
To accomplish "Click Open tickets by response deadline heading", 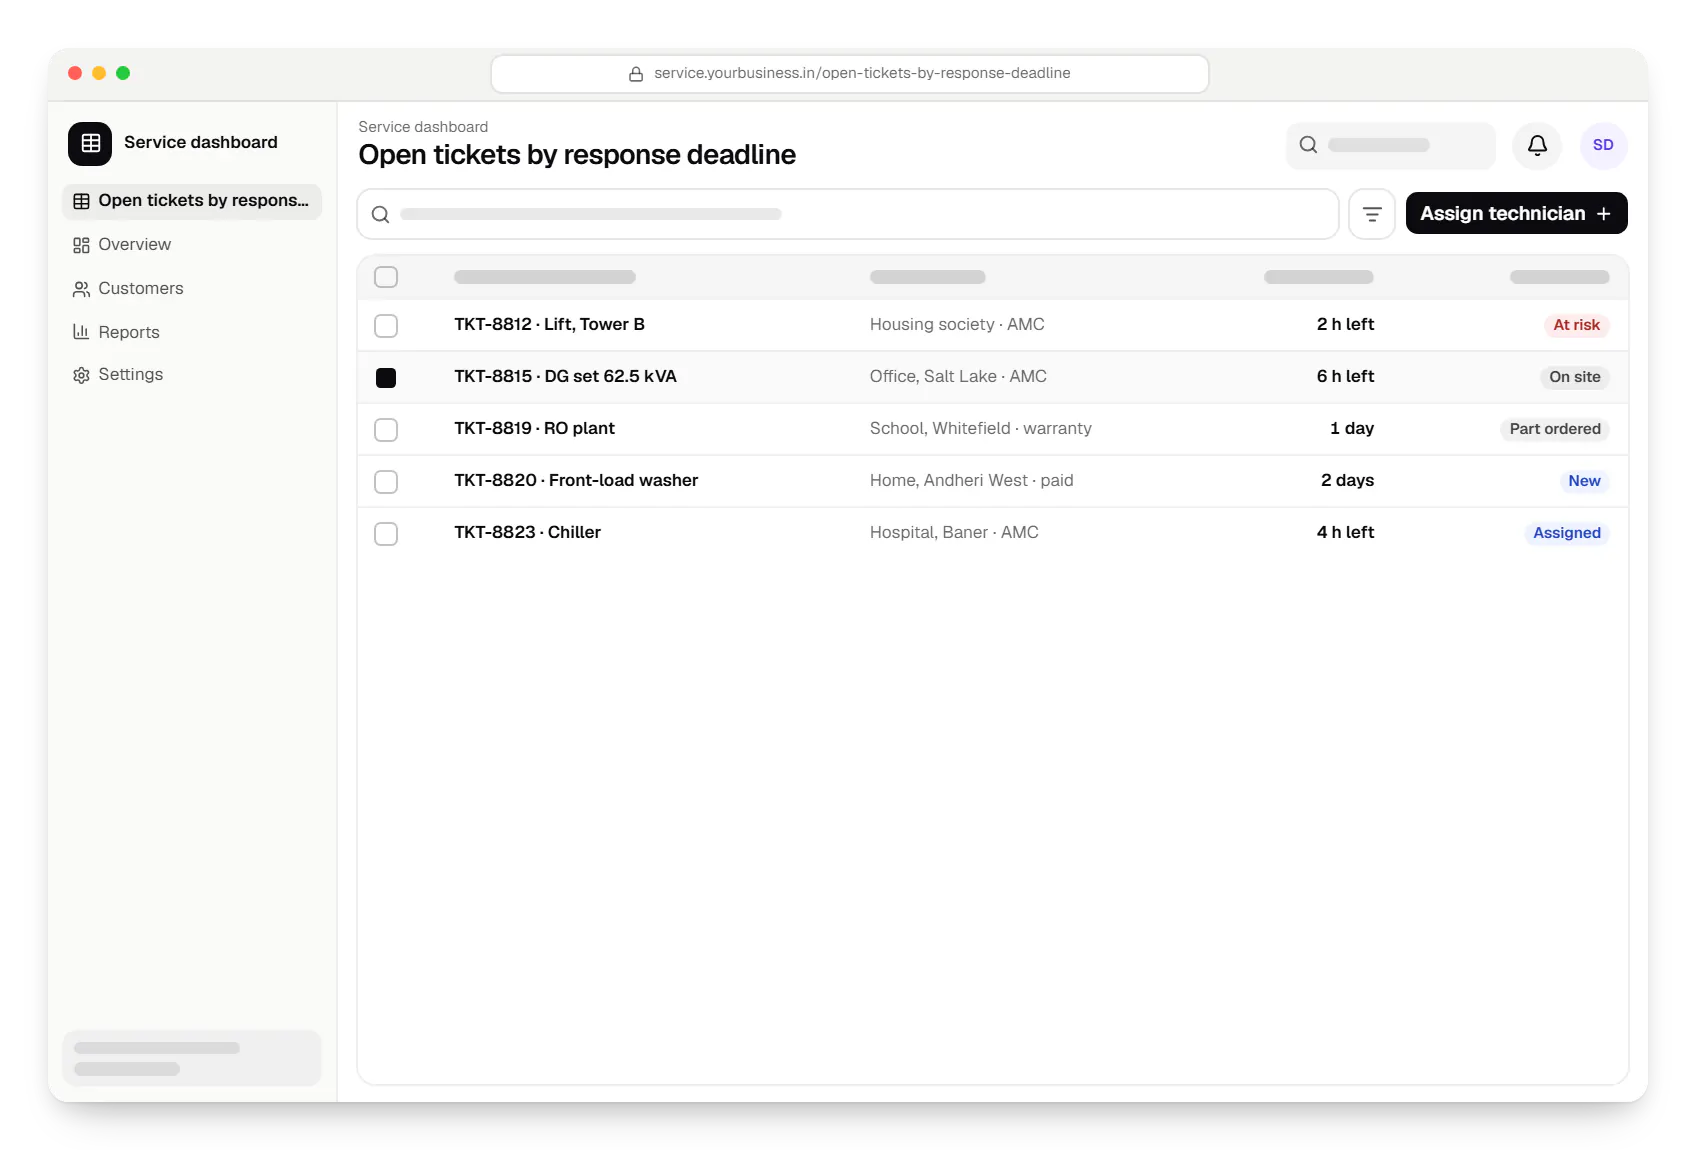I will point(577,155).
